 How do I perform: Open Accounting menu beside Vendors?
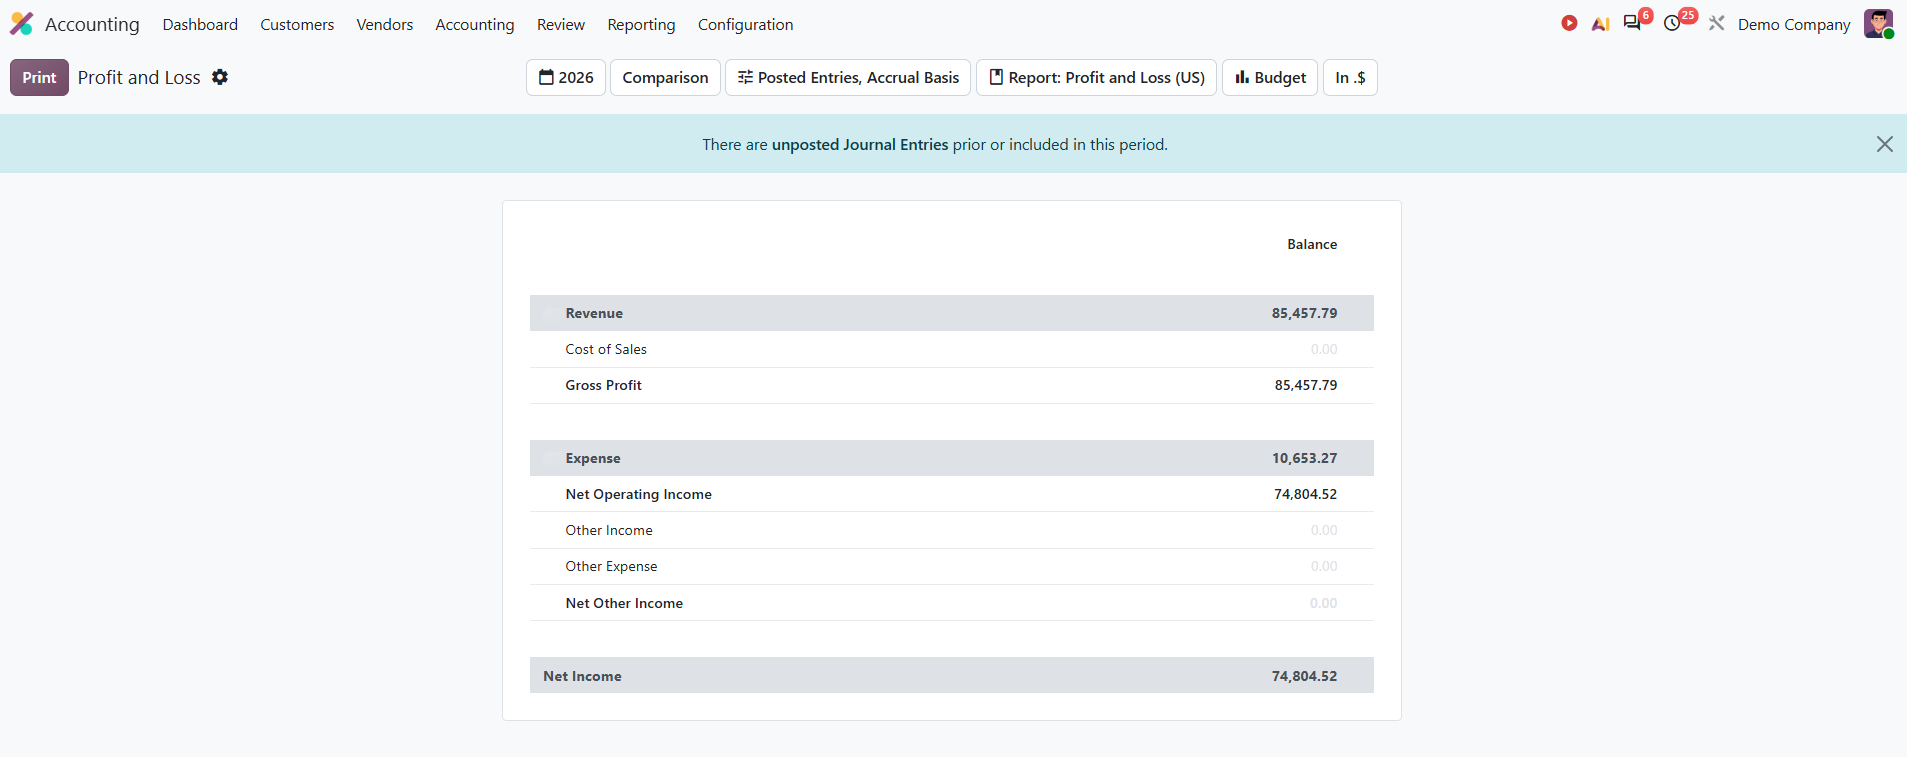pyautogui.click(x=475, y=24)
